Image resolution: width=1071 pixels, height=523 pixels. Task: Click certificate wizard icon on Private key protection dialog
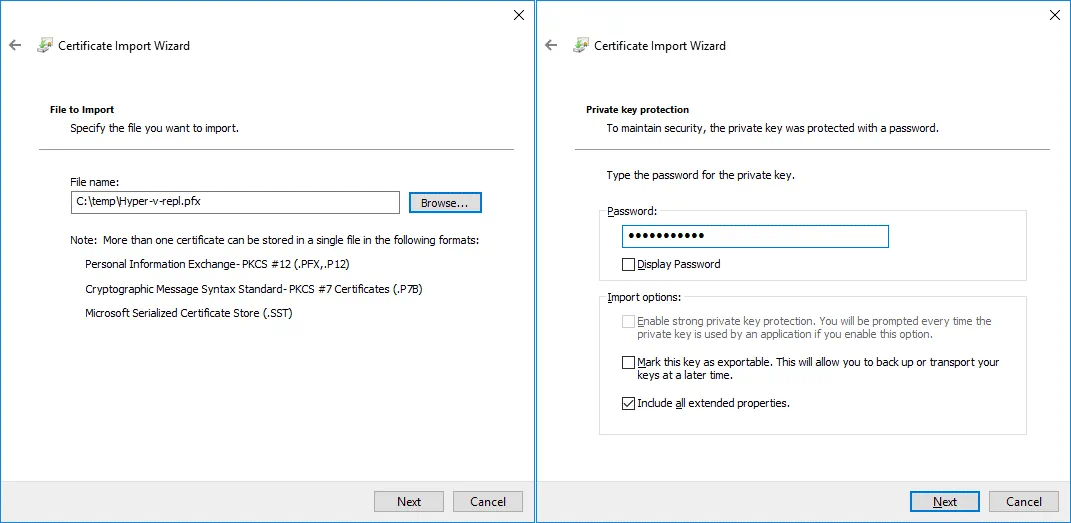[x=580, y=45]
